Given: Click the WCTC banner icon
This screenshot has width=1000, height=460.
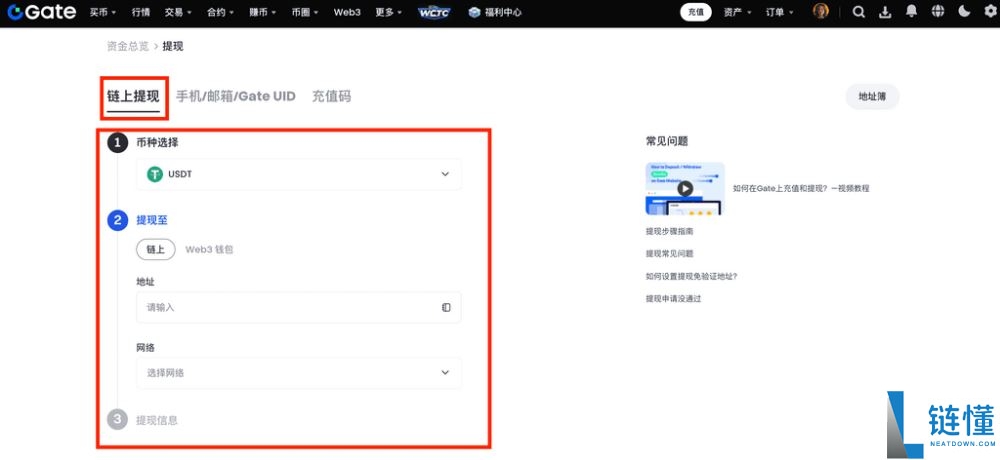Looking at the screenshot, I should click(x=434, y=12).
